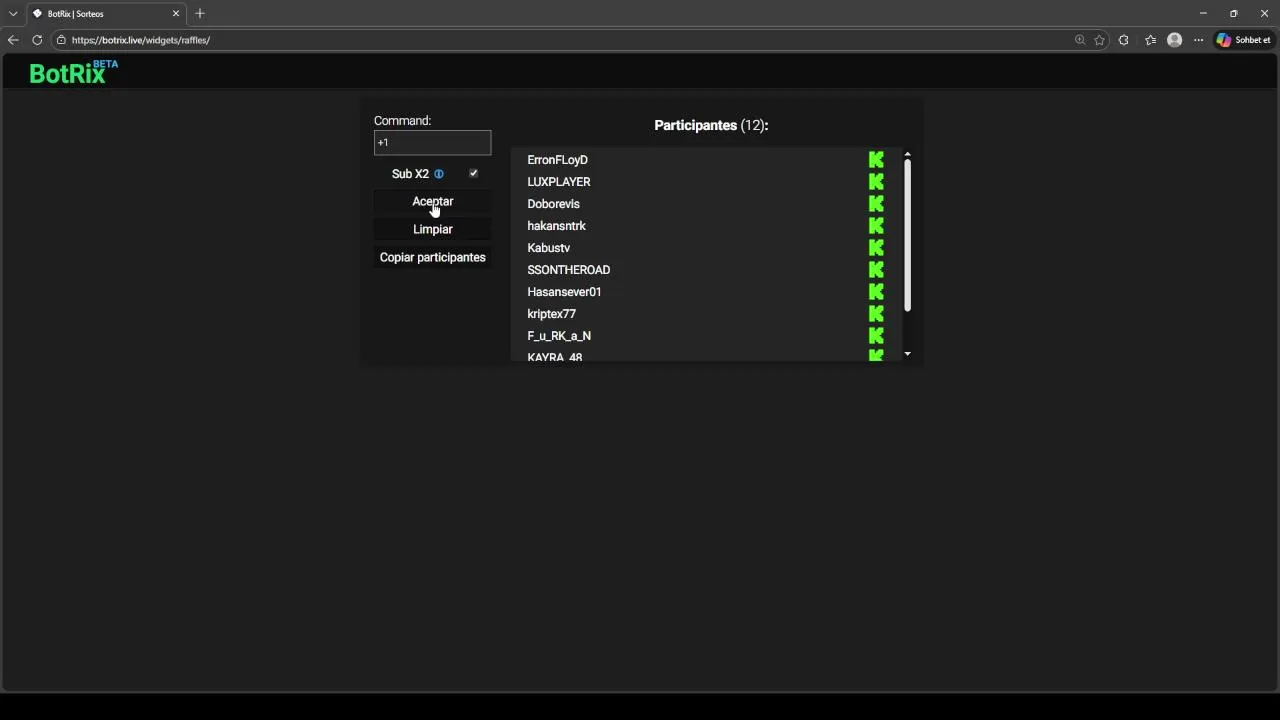This screenshot has width=1280, height=720.
Task: Go back with the browser back arrow
Action: pos(13,40)
